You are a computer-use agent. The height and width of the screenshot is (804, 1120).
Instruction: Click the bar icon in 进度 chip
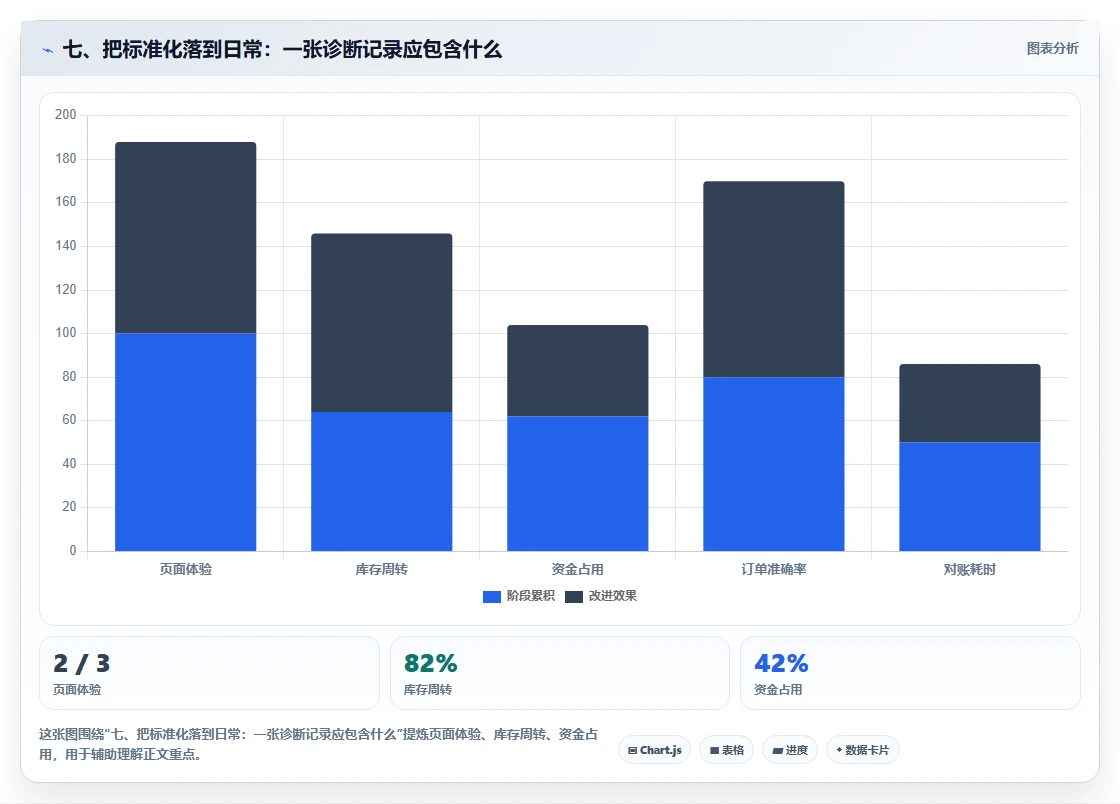(x=778, y=750)
